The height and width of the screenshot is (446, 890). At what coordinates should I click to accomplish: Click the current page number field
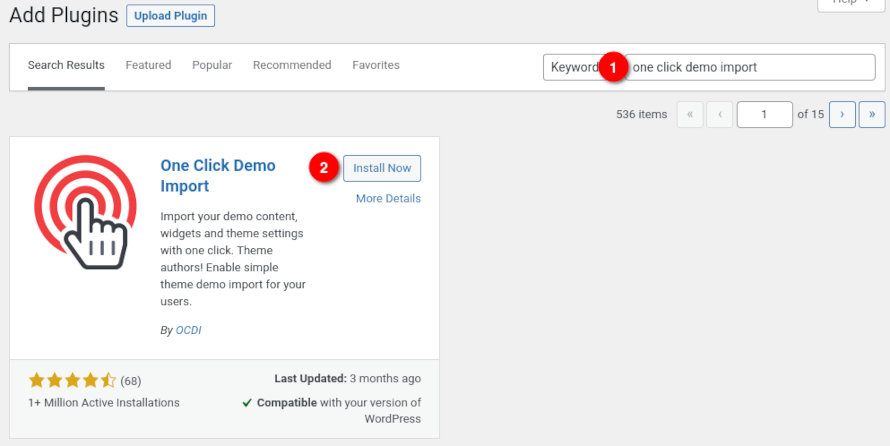[x=765, y=115]
